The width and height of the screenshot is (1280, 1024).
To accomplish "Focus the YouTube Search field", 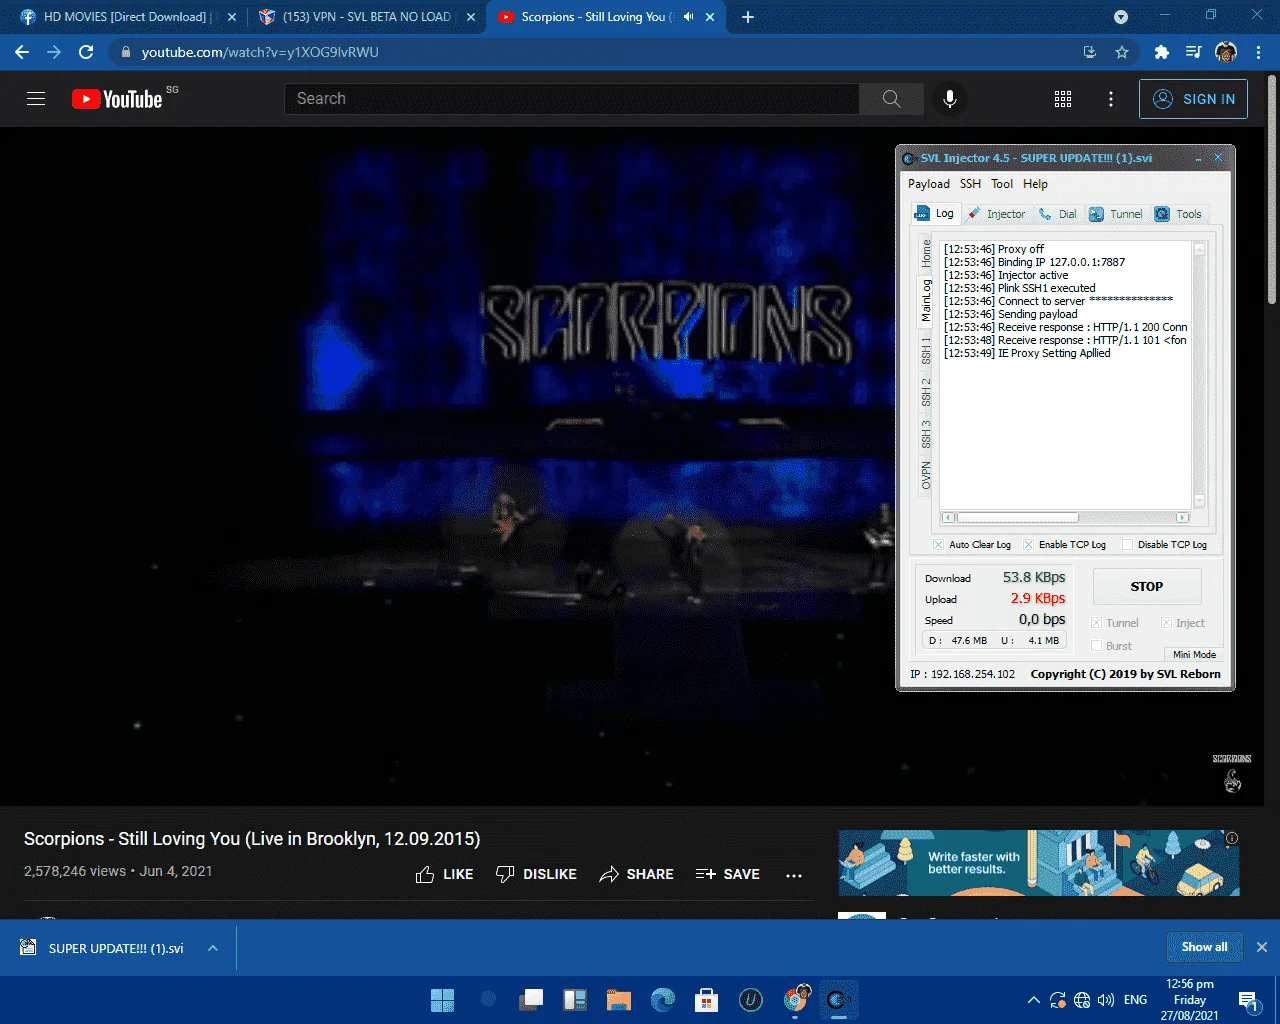I will (572, 98).
